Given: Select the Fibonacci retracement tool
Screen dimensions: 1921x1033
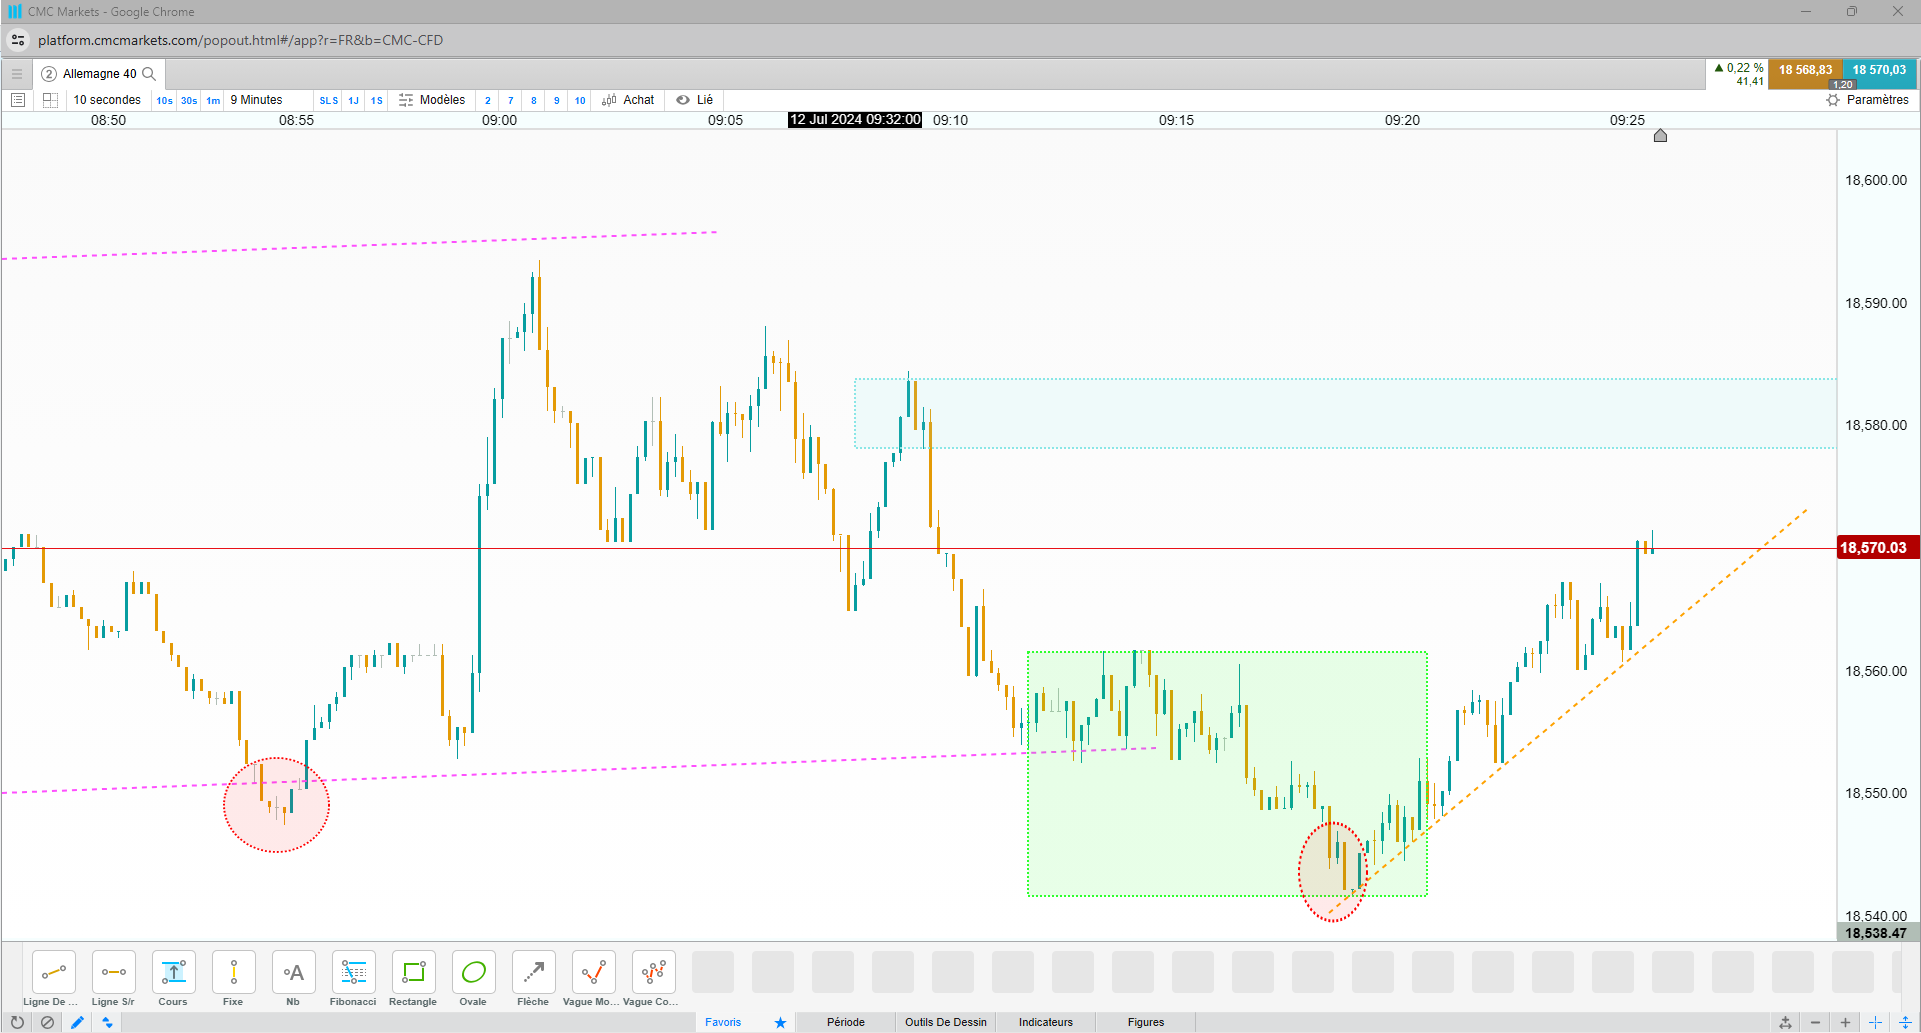Looking at the screenshot, I should pyautogui.click(x=353, y=972).
